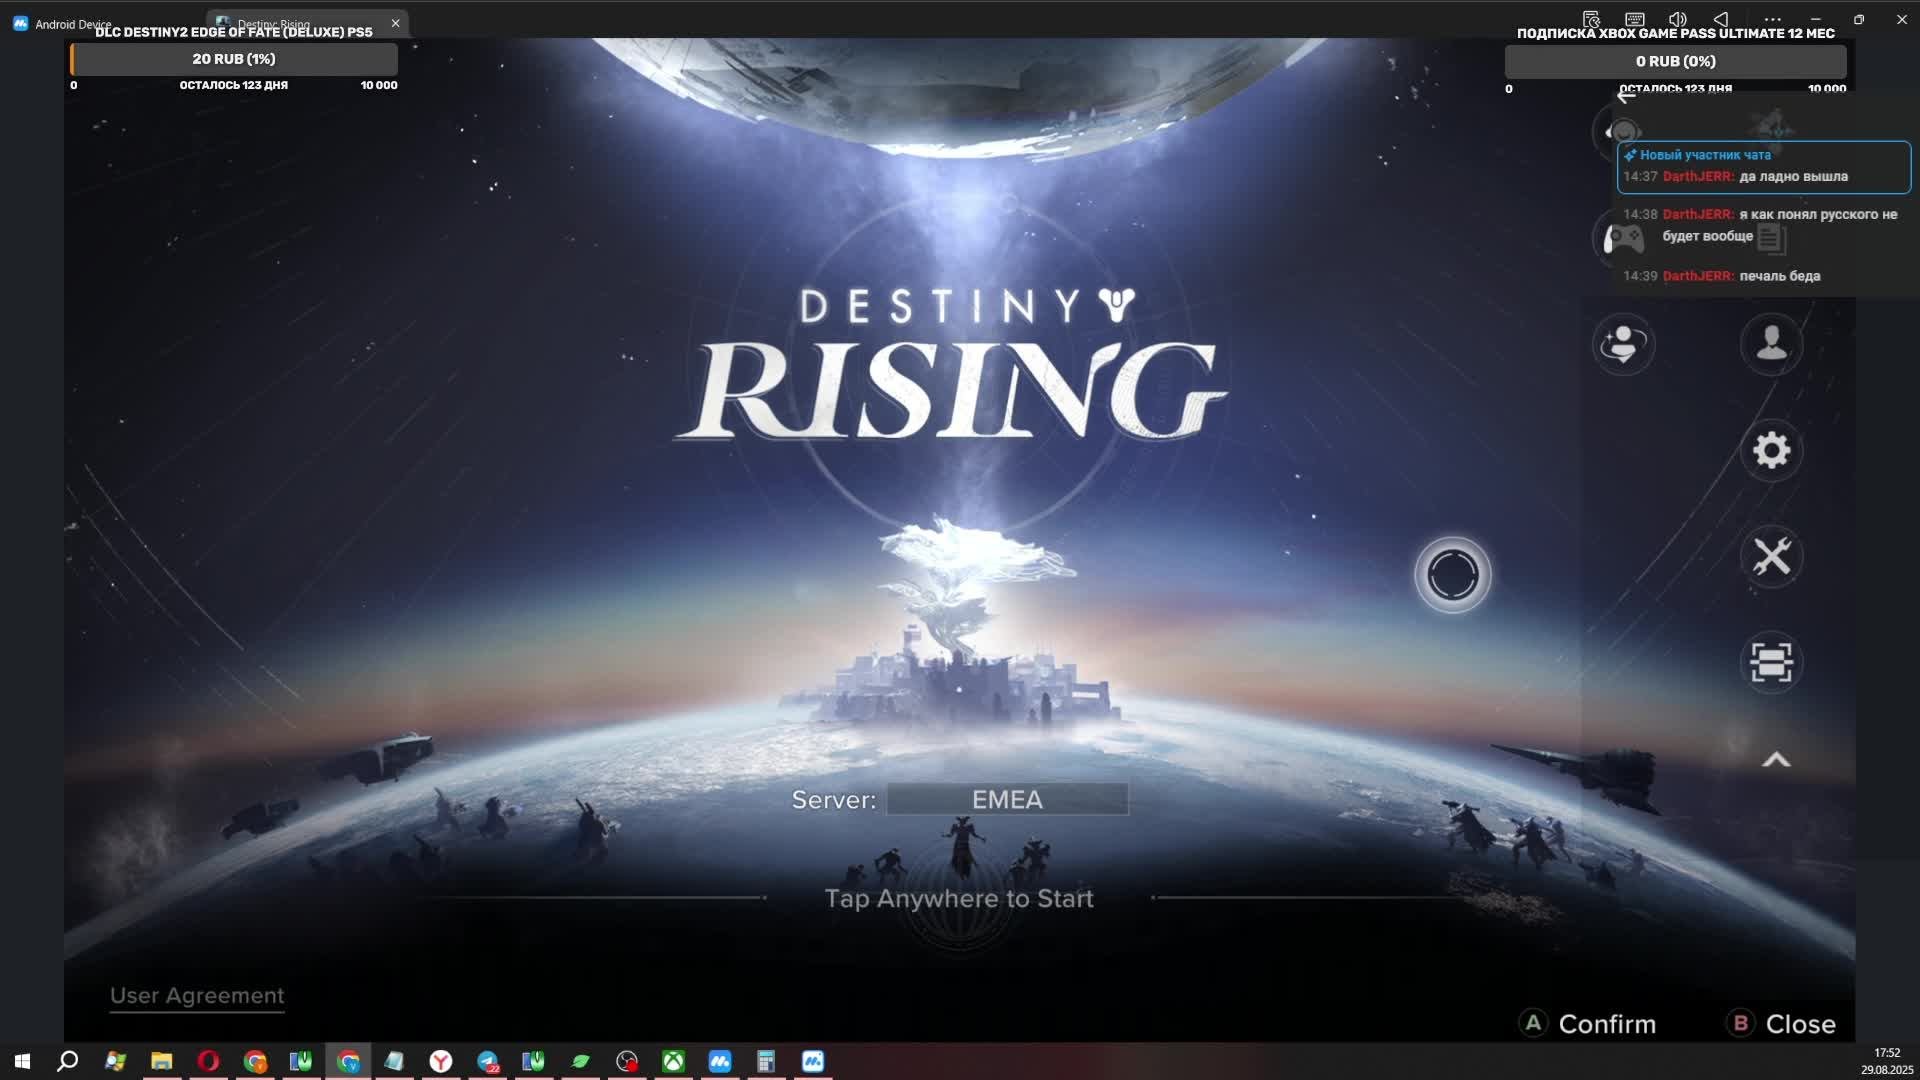
Task: Open the Server EMEA selection dropdown
Action: [x=1007, y=798]
